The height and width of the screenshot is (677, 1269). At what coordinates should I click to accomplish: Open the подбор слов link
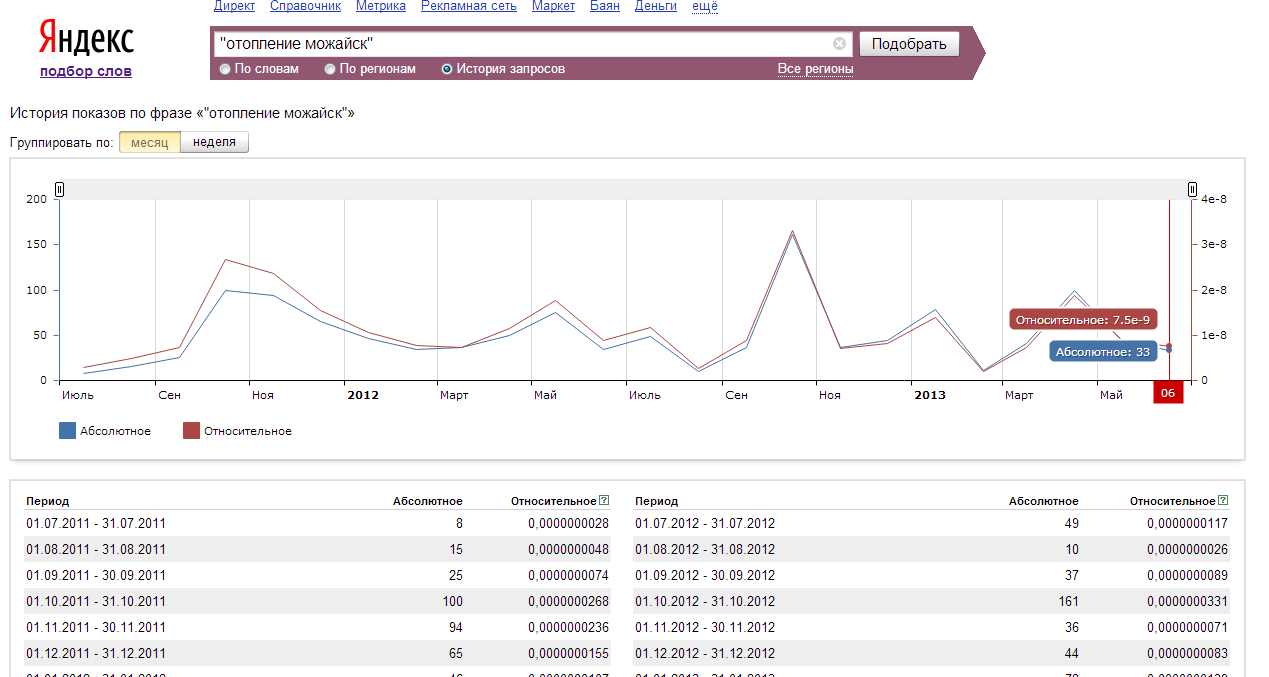coord(86,71)
